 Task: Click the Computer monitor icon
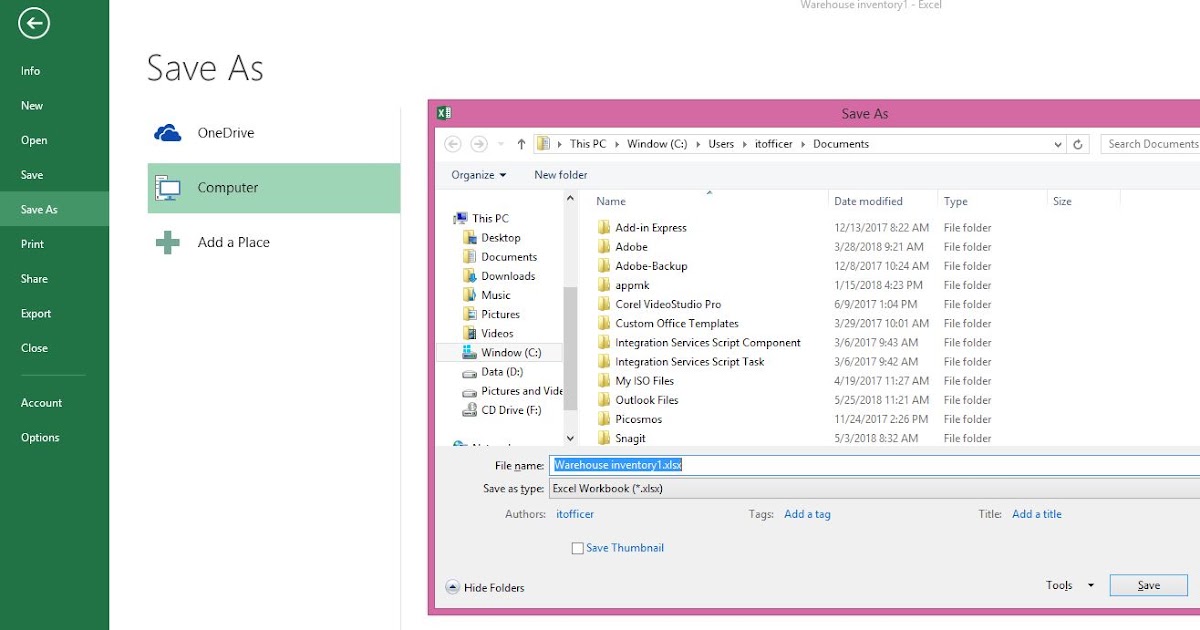coord(167,188)
